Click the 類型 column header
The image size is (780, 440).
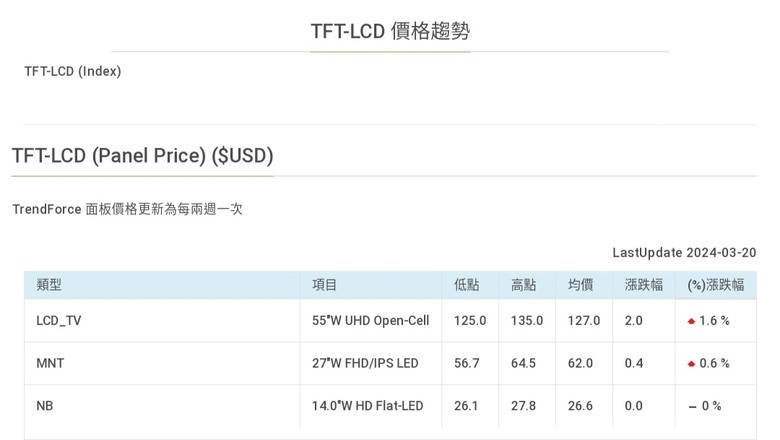coord(49,285)
